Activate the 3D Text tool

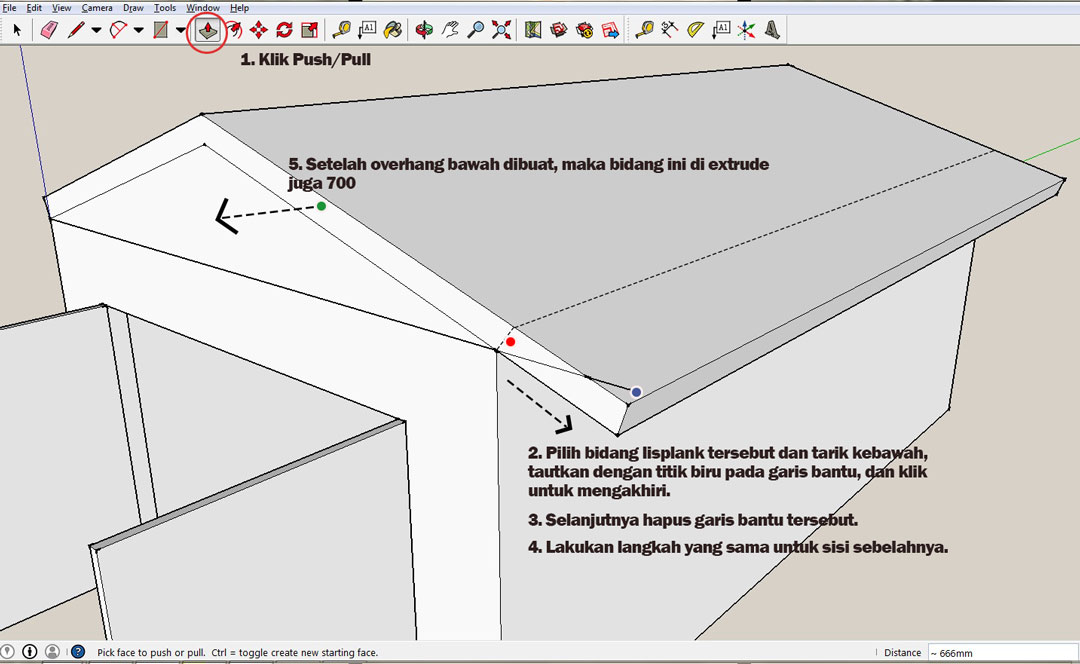(x=772, y=30)
